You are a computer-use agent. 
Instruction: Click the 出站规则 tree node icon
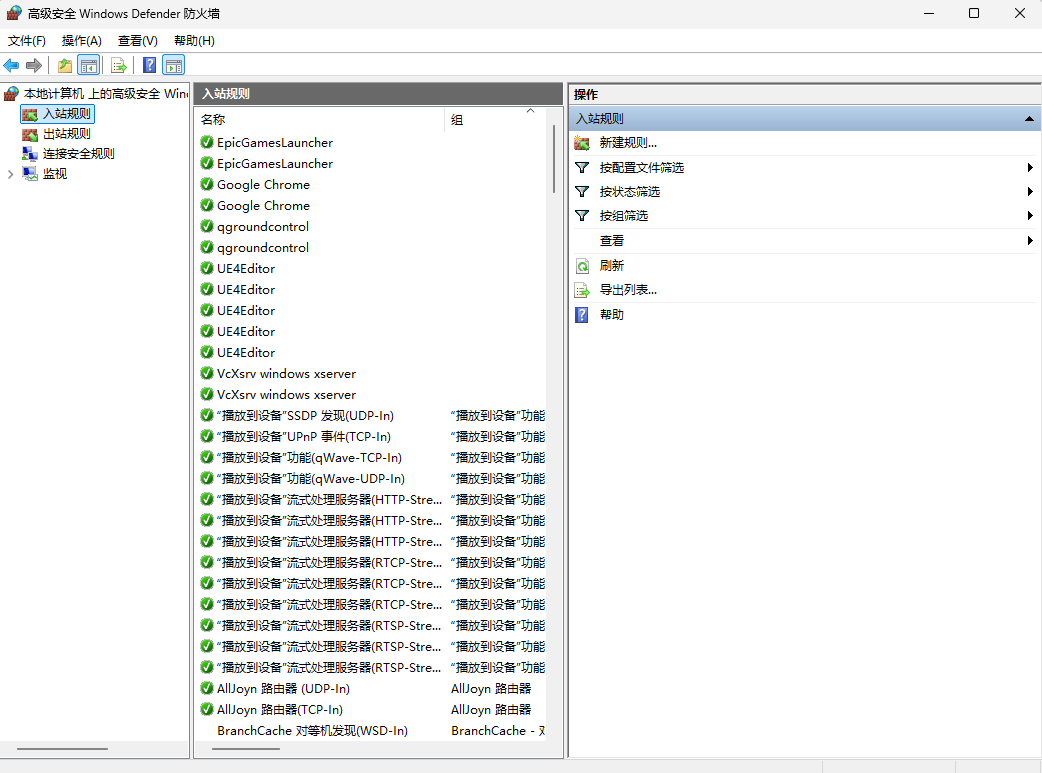point(30,134)
